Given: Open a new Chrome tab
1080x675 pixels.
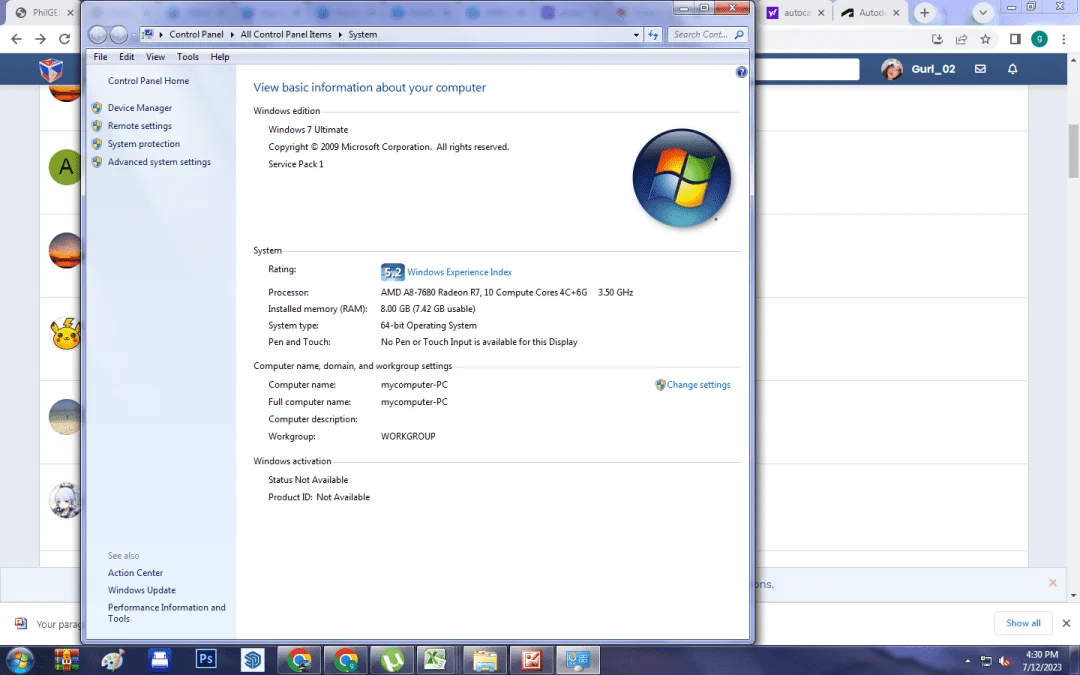Looking at the screenshot, I should tap(924, 12).
